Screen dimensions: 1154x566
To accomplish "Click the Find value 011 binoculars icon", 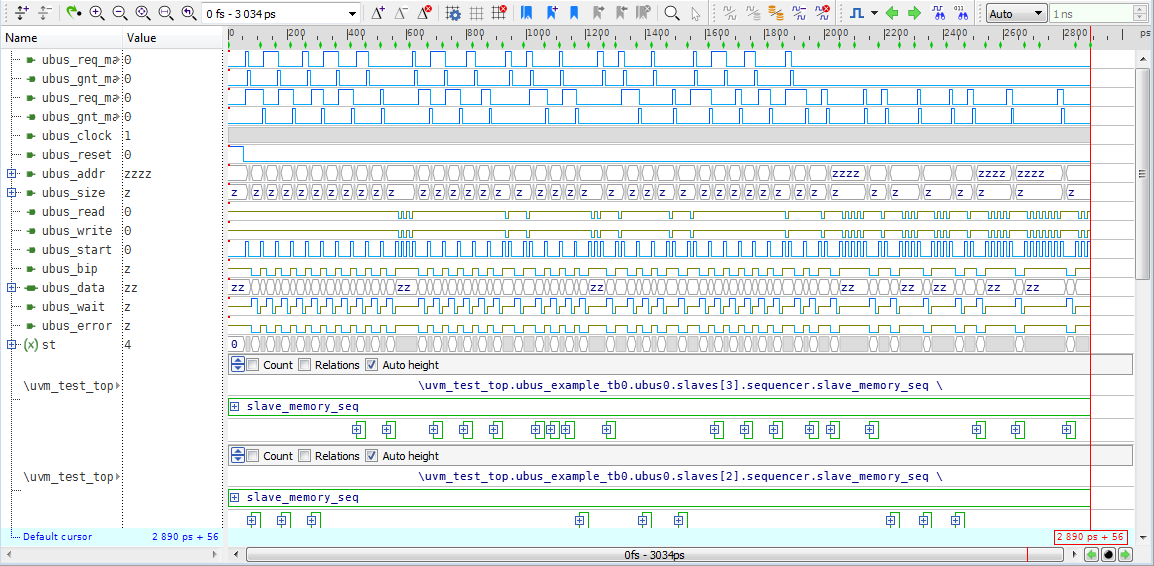I will point(960,13).
